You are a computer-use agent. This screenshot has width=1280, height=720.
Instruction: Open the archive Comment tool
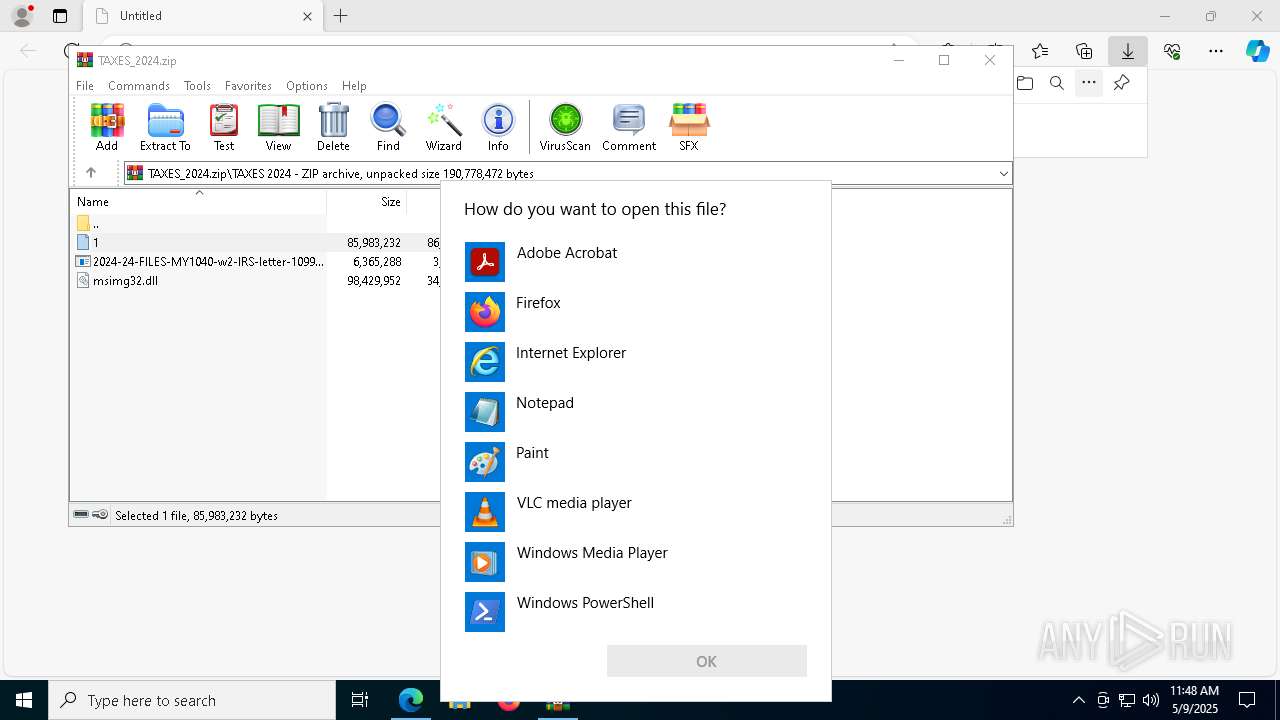coord(629,127)
